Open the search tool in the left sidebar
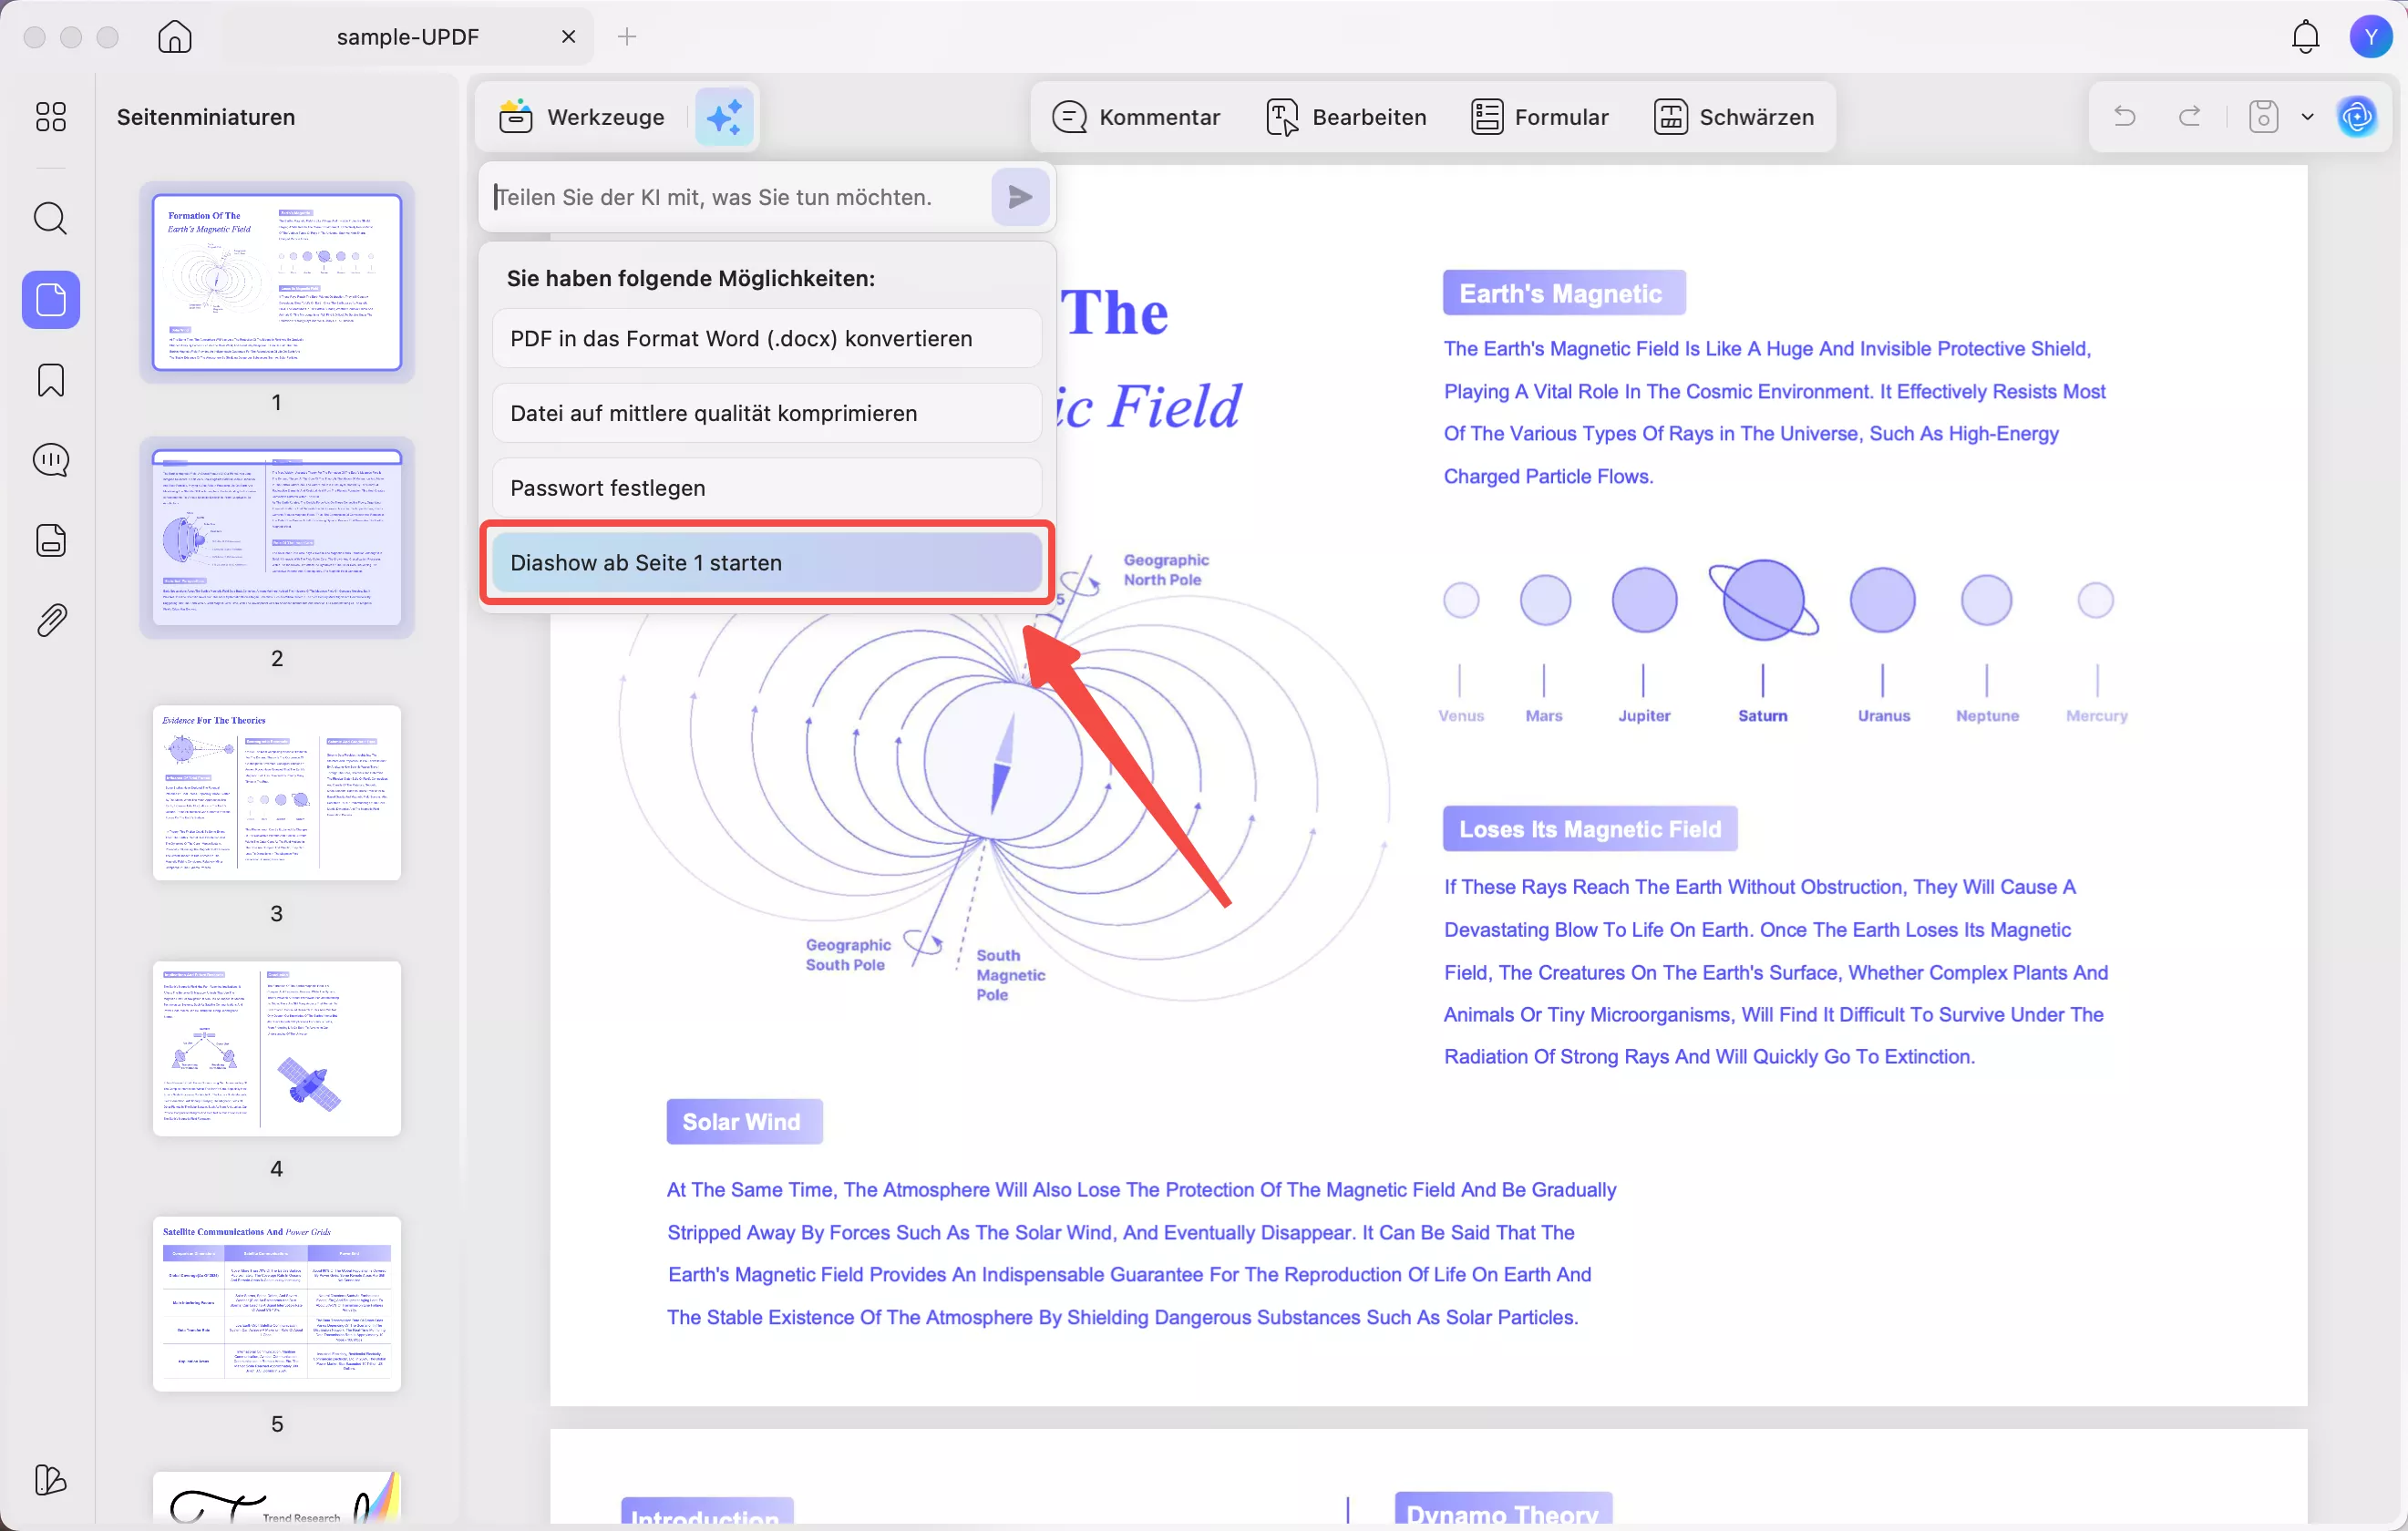This screenshot has width=2408, height=1531. pyautogui.click(x=51, y=218)
